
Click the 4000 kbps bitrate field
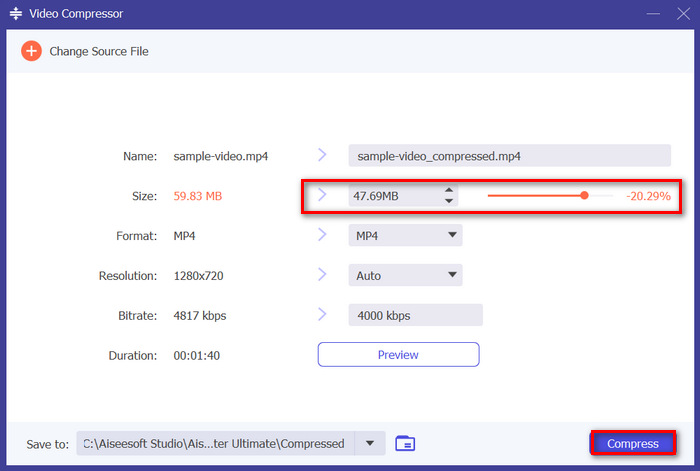click(x=414, y=315)
